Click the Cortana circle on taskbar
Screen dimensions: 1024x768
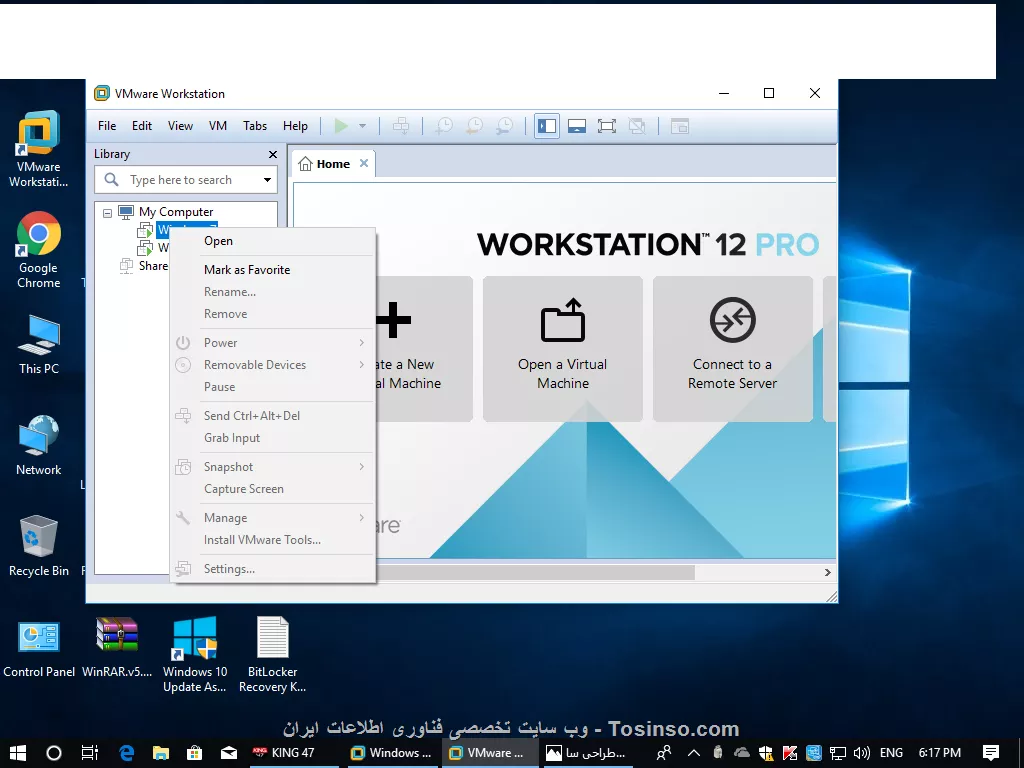point(54,753)
